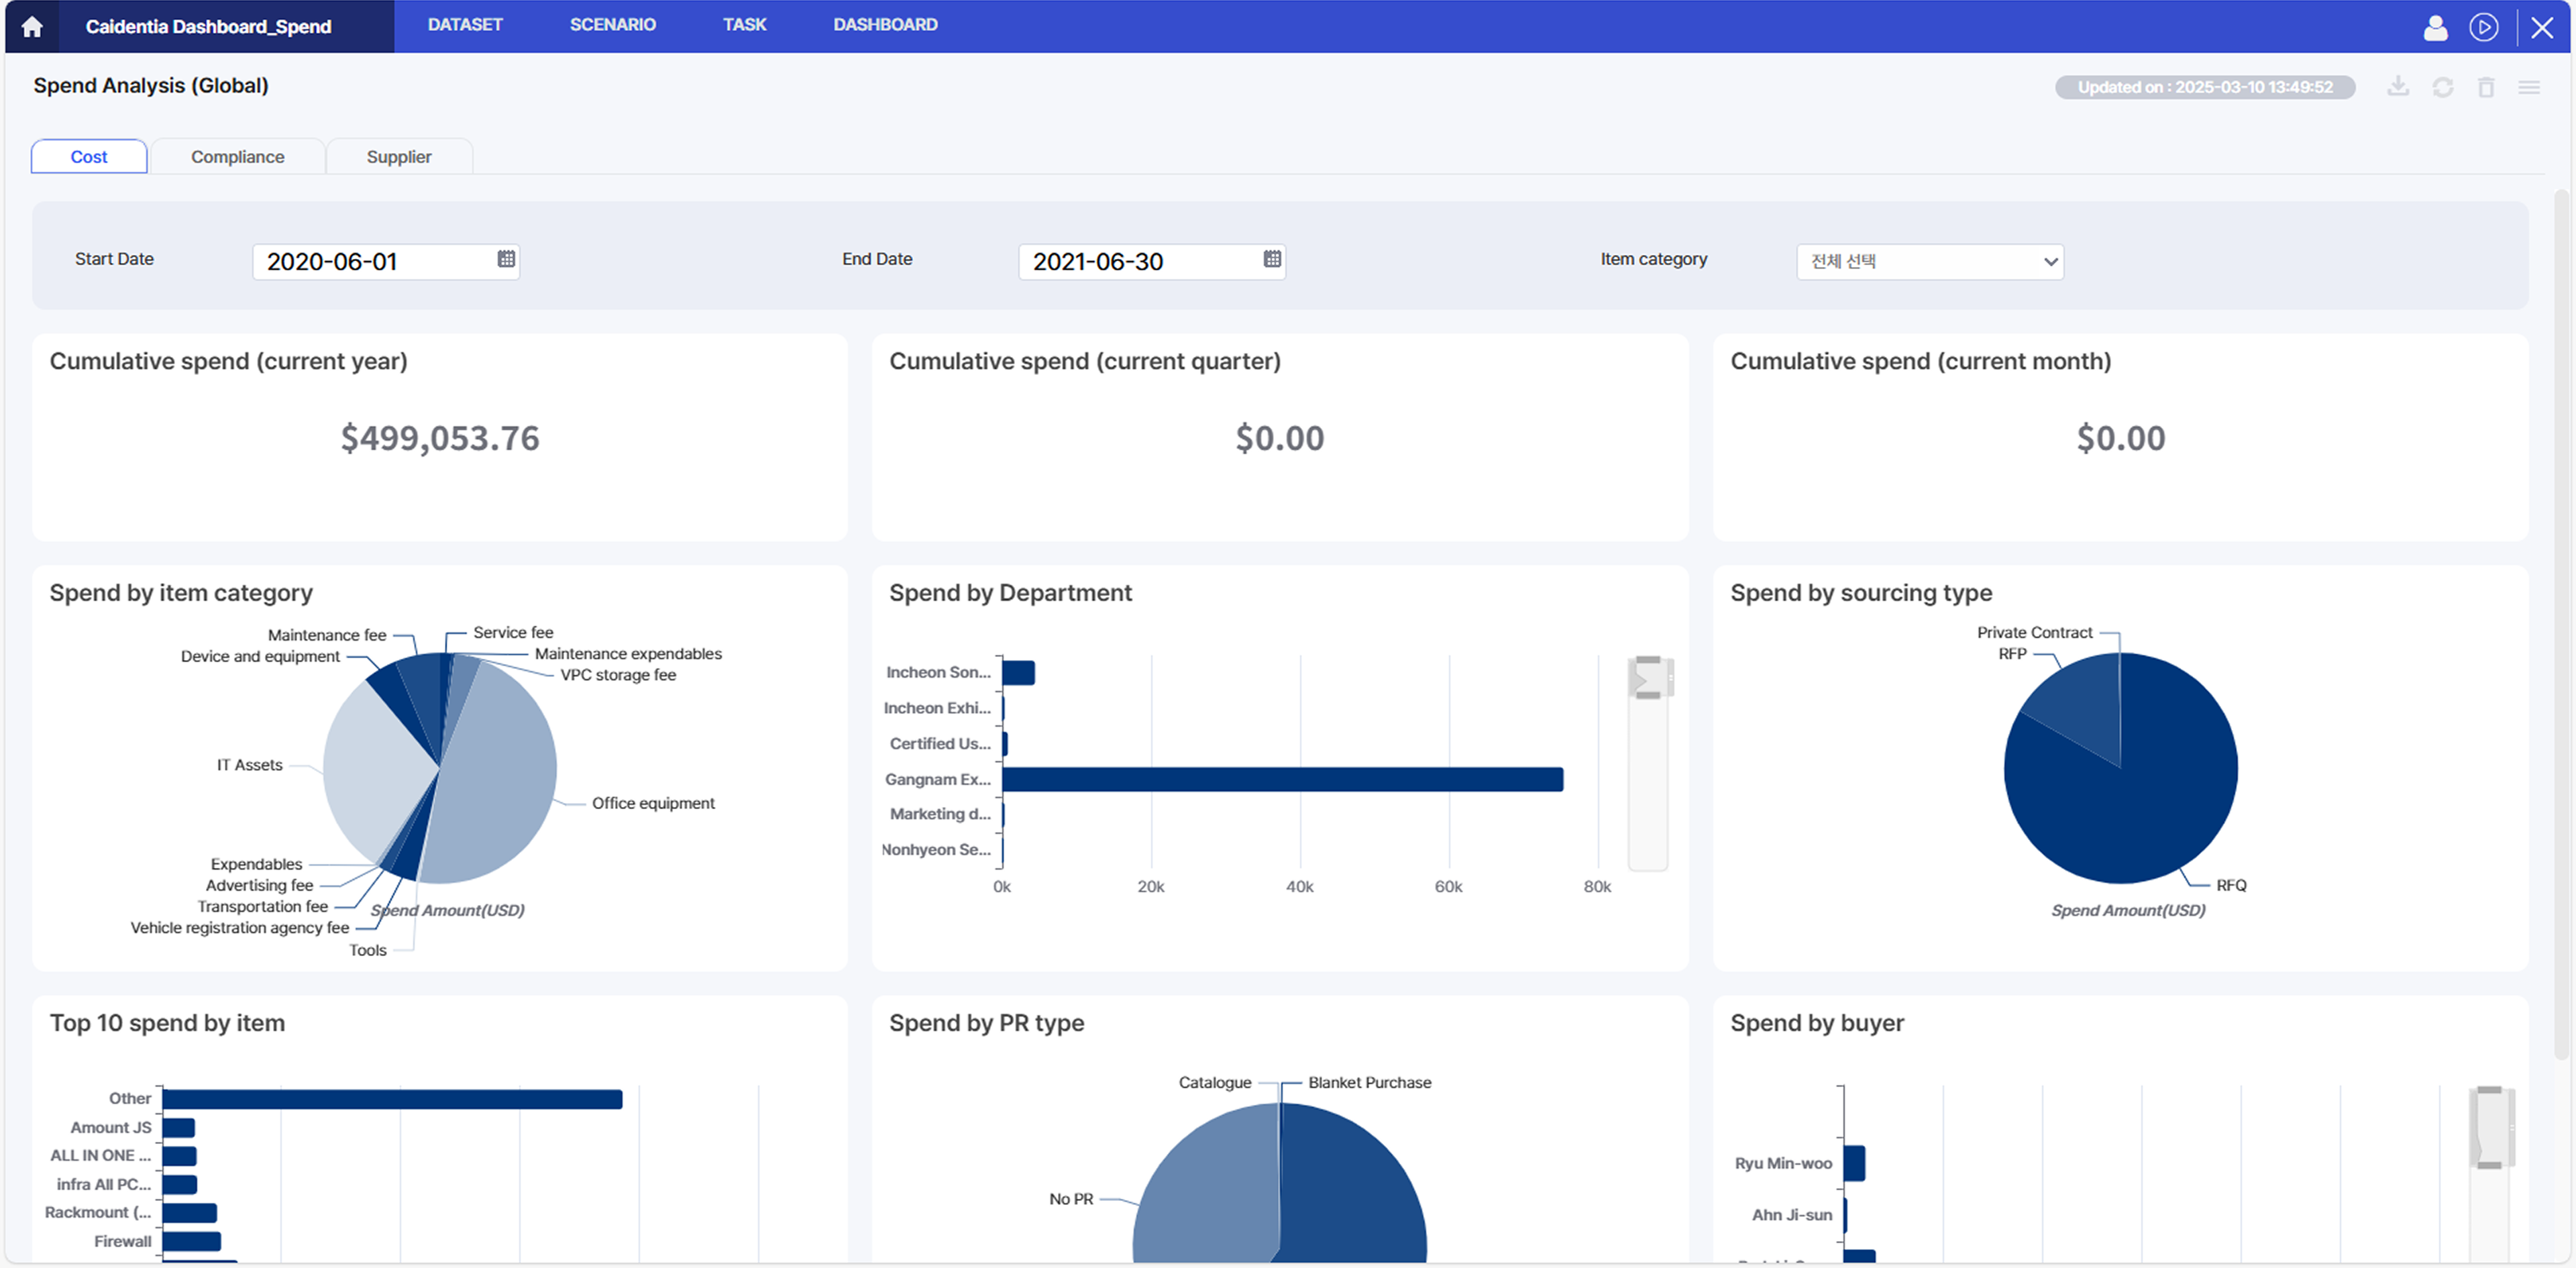This screenshot has width=2576, height=1268.
Task: Click the Start Date input field
Action: pyautogui.click(x=375, y=262)
